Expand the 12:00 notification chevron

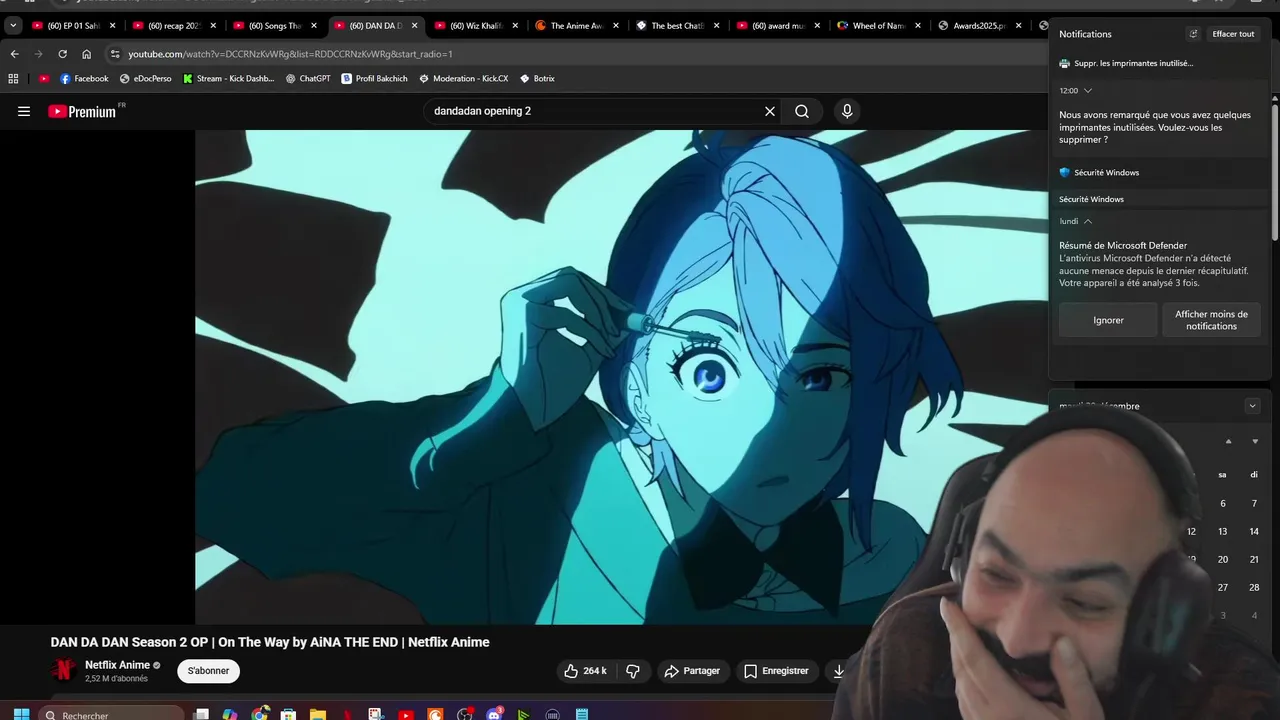pyautogui.click(x=1088, y=90)
